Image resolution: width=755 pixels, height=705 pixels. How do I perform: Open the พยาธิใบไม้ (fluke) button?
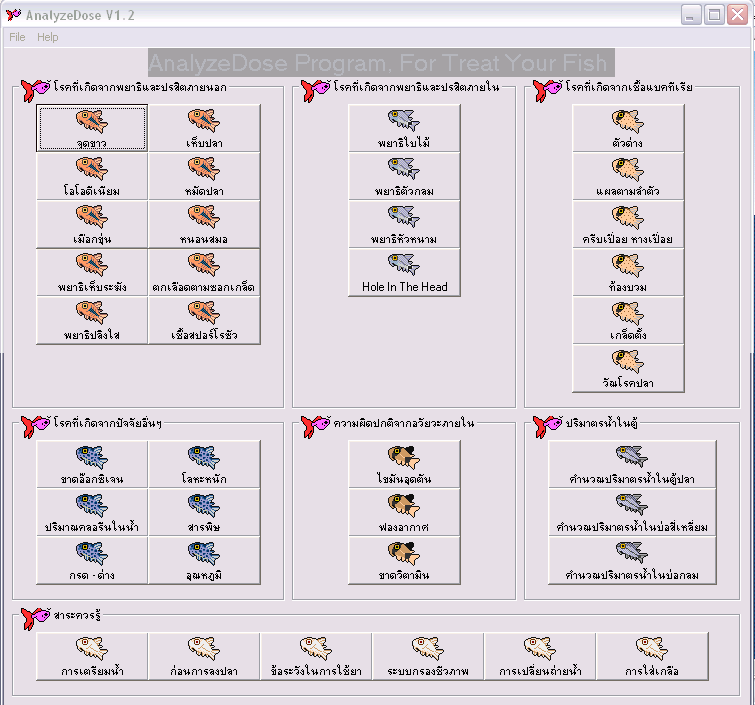point(404,128)
